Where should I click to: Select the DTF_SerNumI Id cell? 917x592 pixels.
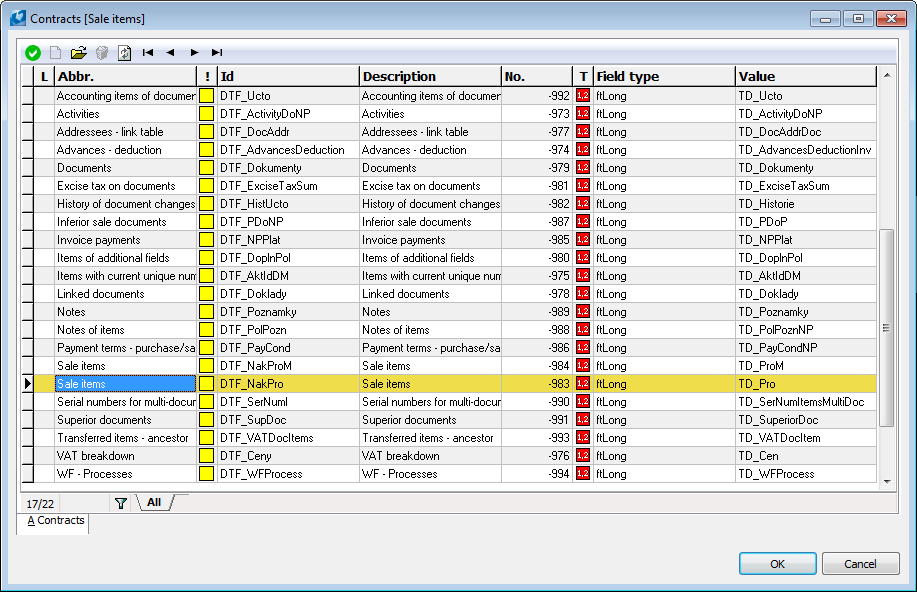click(x=288, y=402)
